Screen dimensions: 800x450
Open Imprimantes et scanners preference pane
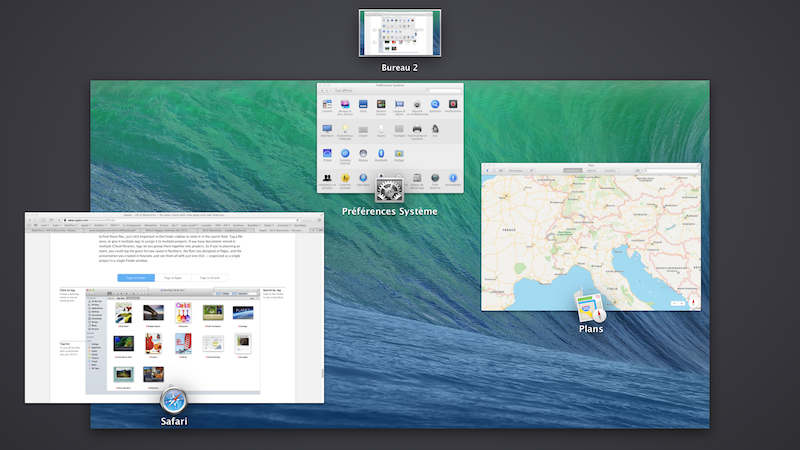(417, 132)
